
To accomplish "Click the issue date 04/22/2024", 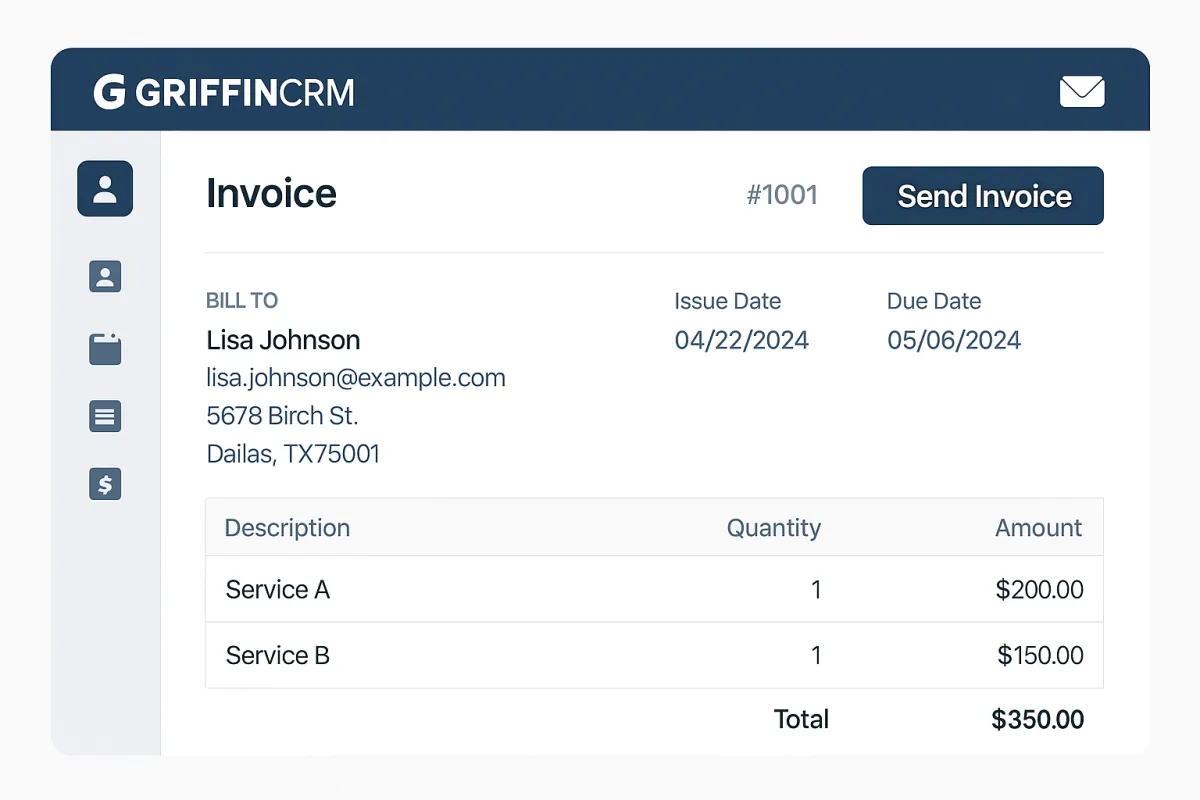I will 741,340.
